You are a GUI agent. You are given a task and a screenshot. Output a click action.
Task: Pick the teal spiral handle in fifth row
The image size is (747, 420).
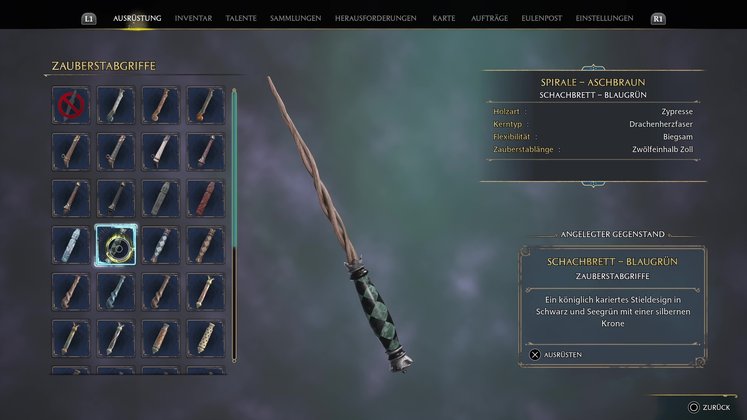(x=116, y=292)
